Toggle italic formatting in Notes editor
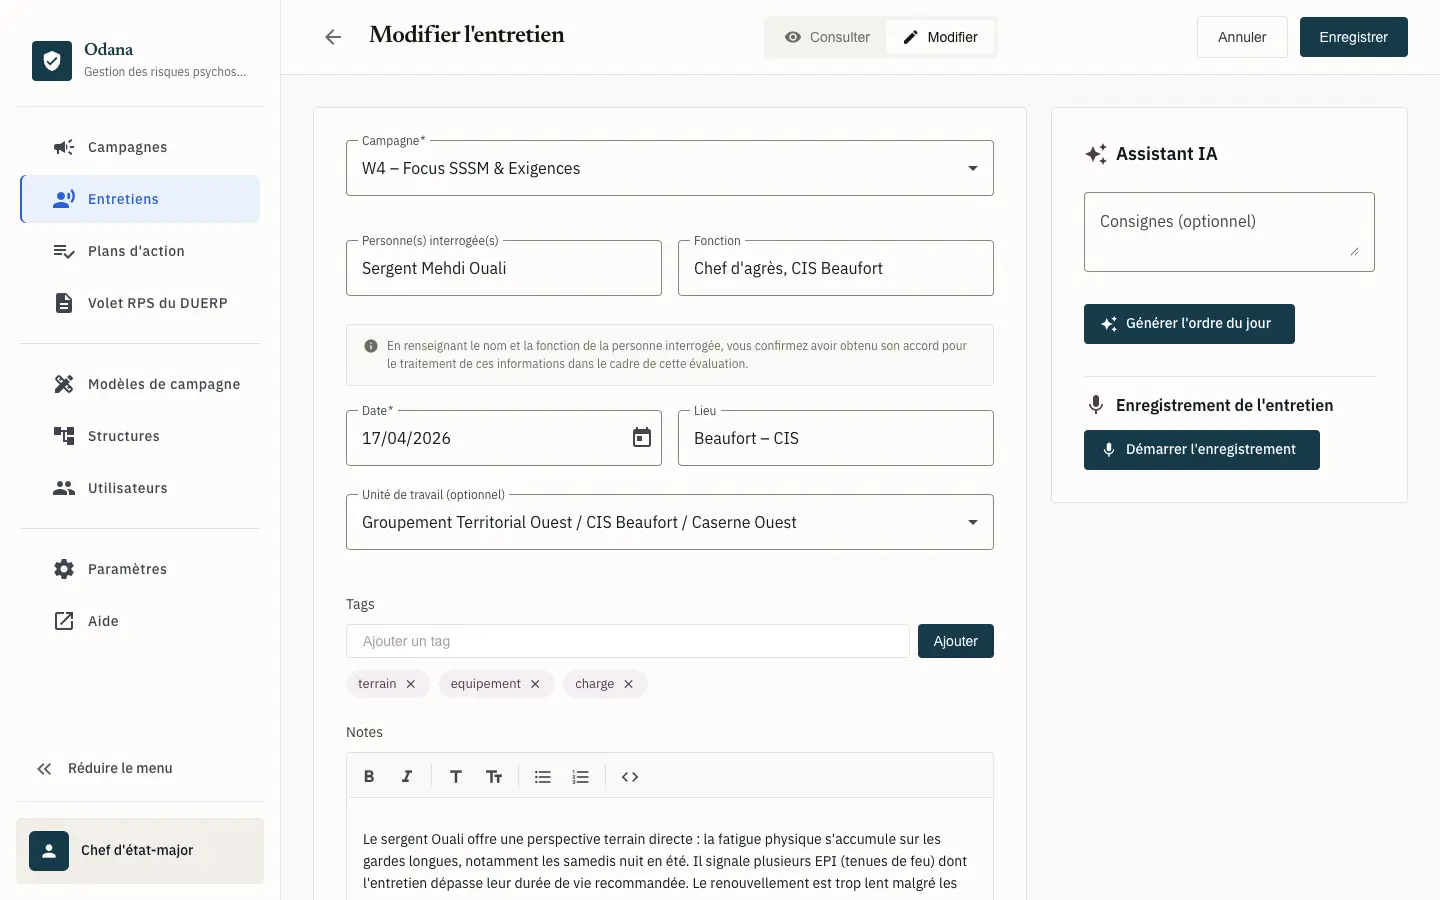 [x=407, y=777]
